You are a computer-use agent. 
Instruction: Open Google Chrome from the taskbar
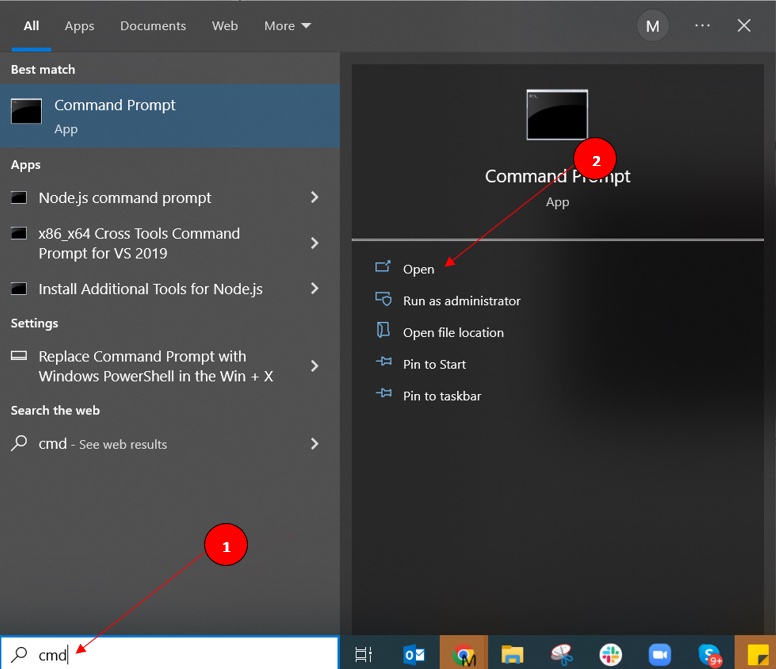click(464, 655)
